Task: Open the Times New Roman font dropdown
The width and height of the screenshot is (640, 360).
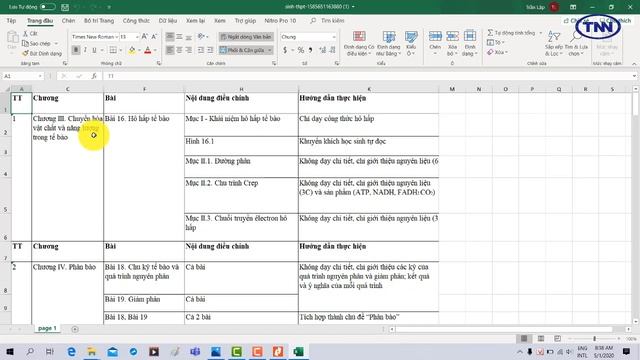Action: 116,37
